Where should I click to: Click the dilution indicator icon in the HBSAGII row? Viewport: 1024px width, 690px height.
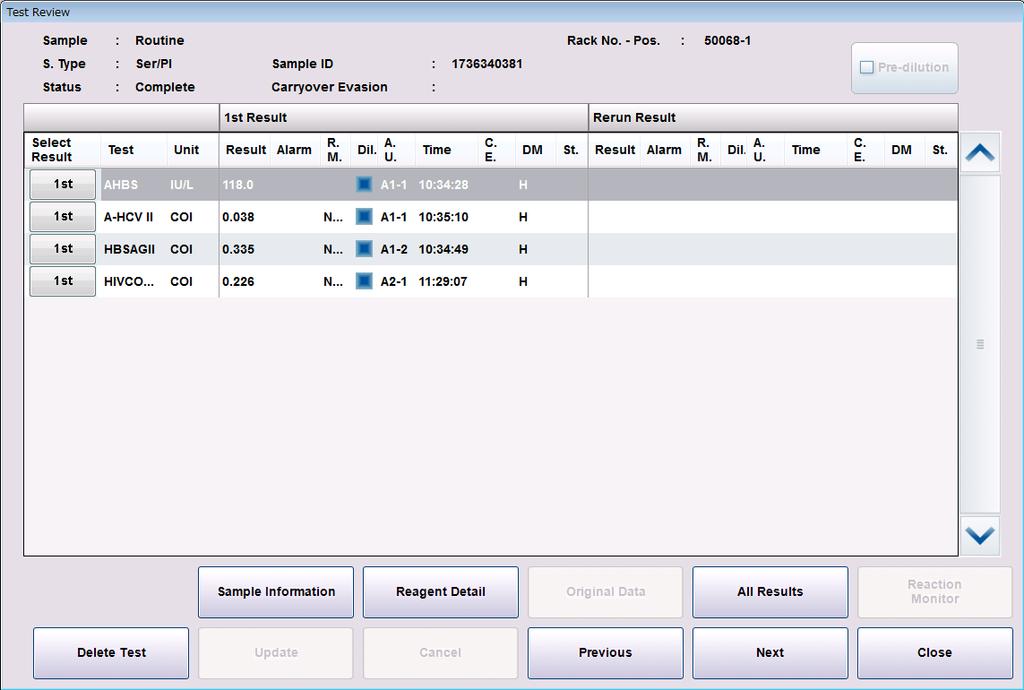click(x=364, y=249)
